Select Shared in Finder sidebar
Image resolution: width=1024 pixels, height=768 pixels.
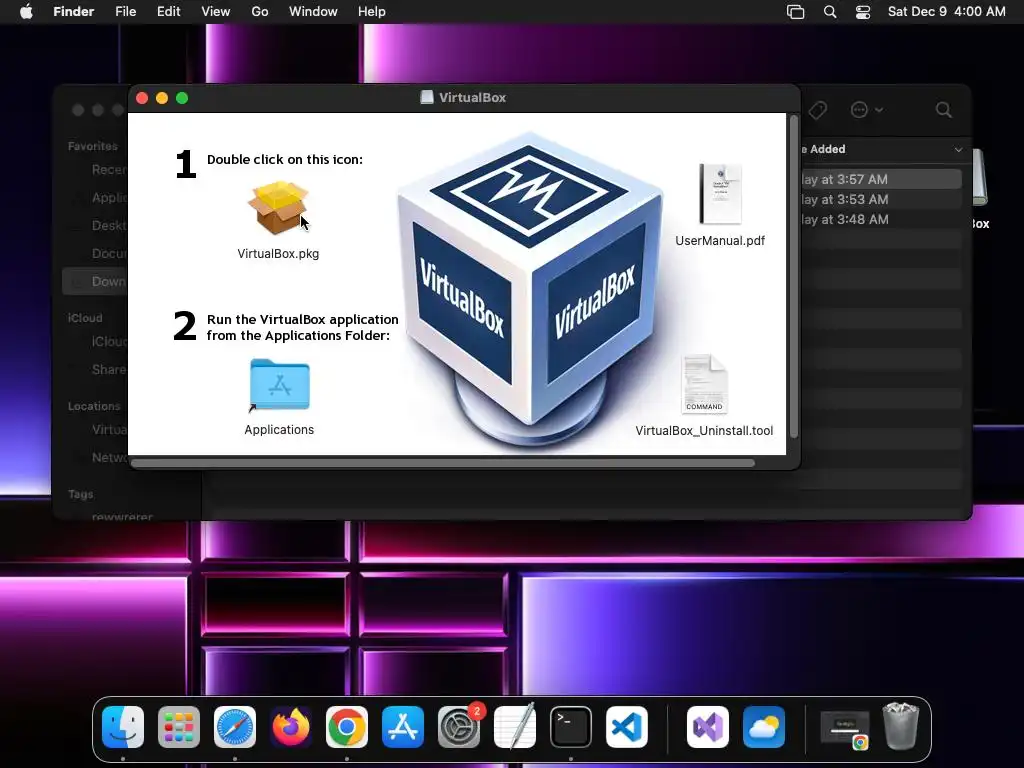click(95, 370)
